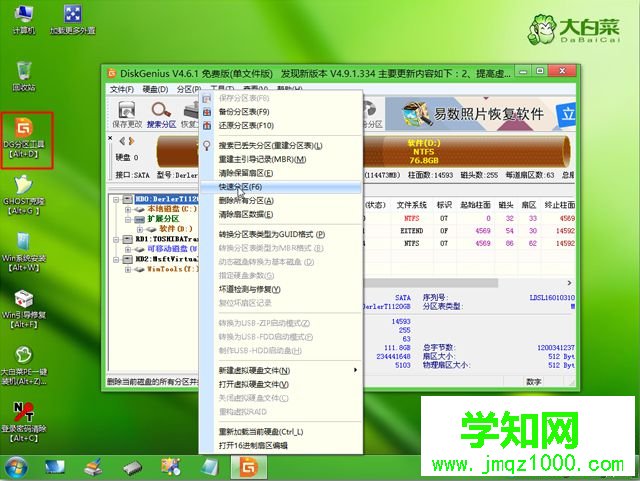The height and width of the screenshot is (481, 640).
Task: Open the Windows Start button
Action: click(x=16, y=468)
